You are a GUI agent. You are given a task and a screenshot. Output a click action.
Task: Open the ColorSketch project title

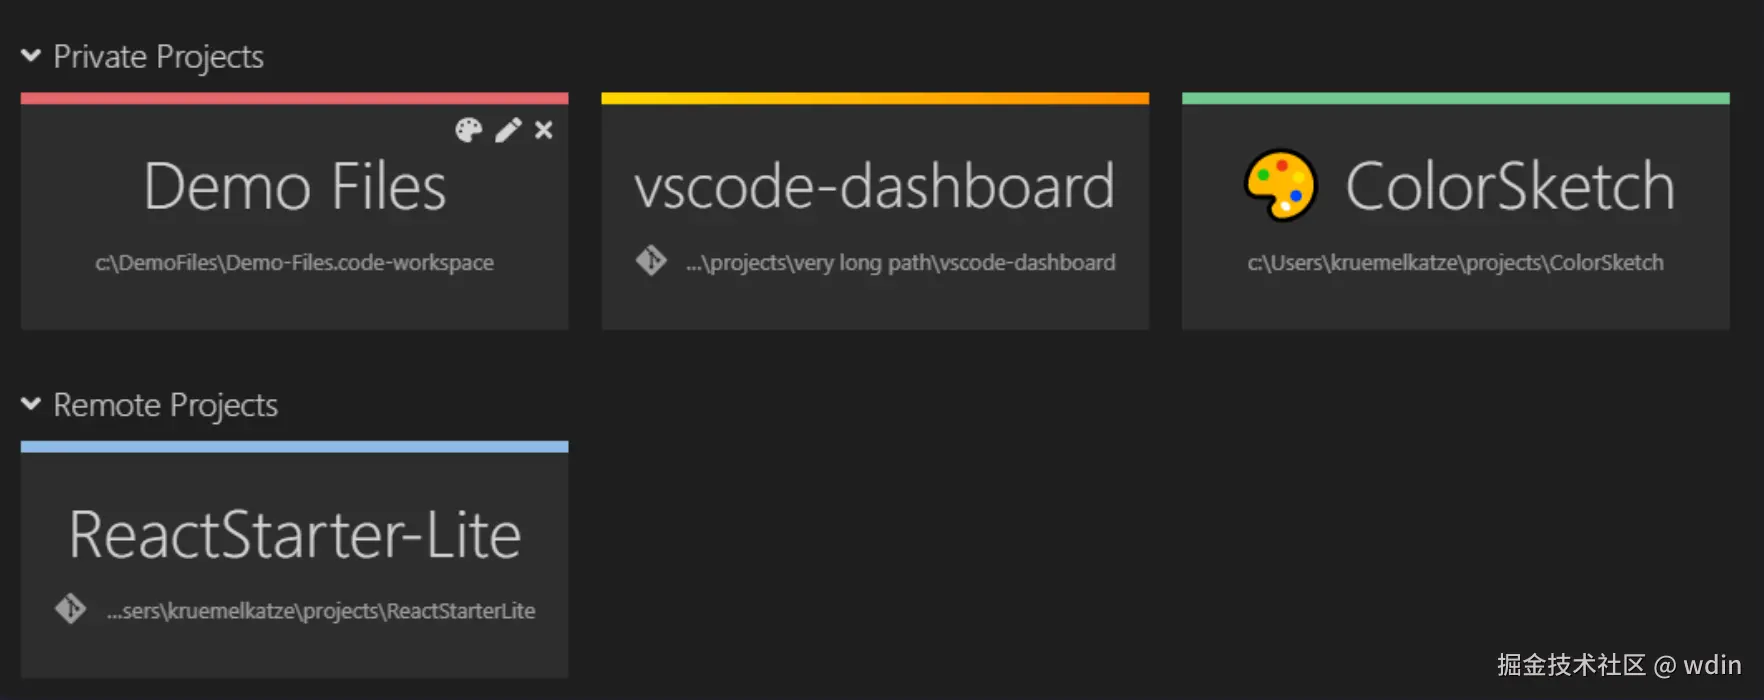[1509, 187]
